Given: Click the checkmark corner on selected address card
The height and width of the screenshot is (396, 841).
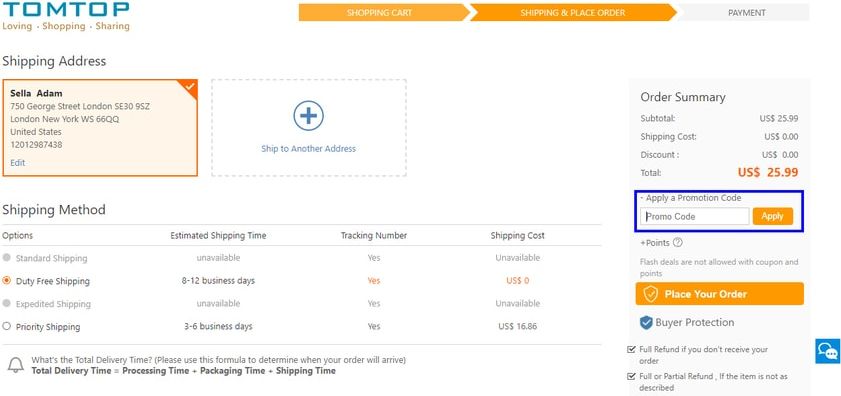Looking at the screenshot, I should [189, 87].
